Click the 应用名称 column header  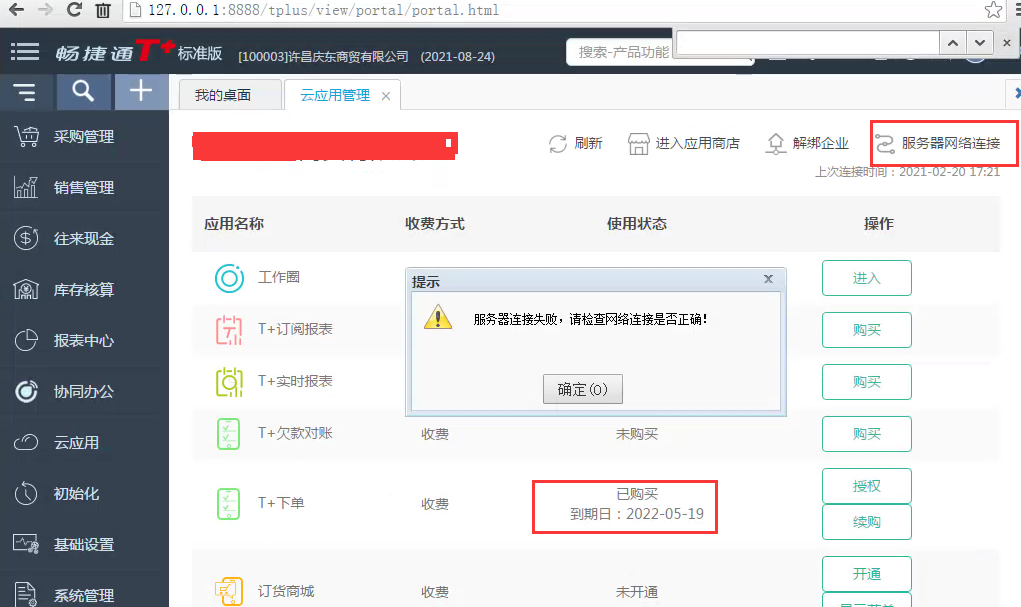(234, 224)
